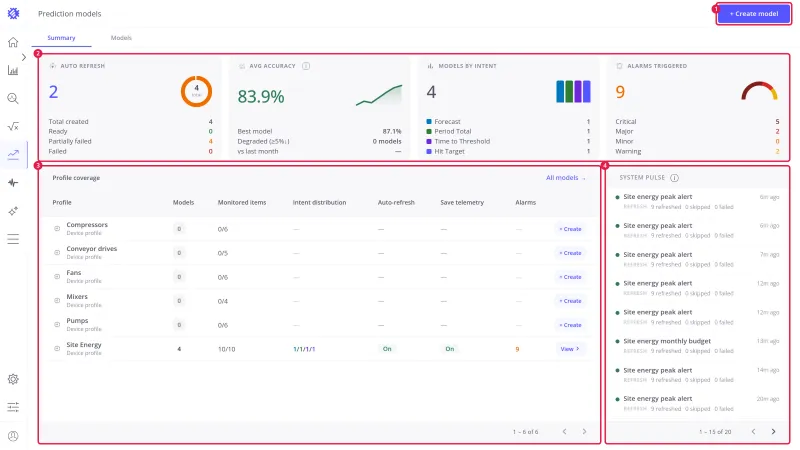The height and width of the screenshot is (450, 800).
Task: Go to next page of System Pulse
Action: (x=773, y=432)
